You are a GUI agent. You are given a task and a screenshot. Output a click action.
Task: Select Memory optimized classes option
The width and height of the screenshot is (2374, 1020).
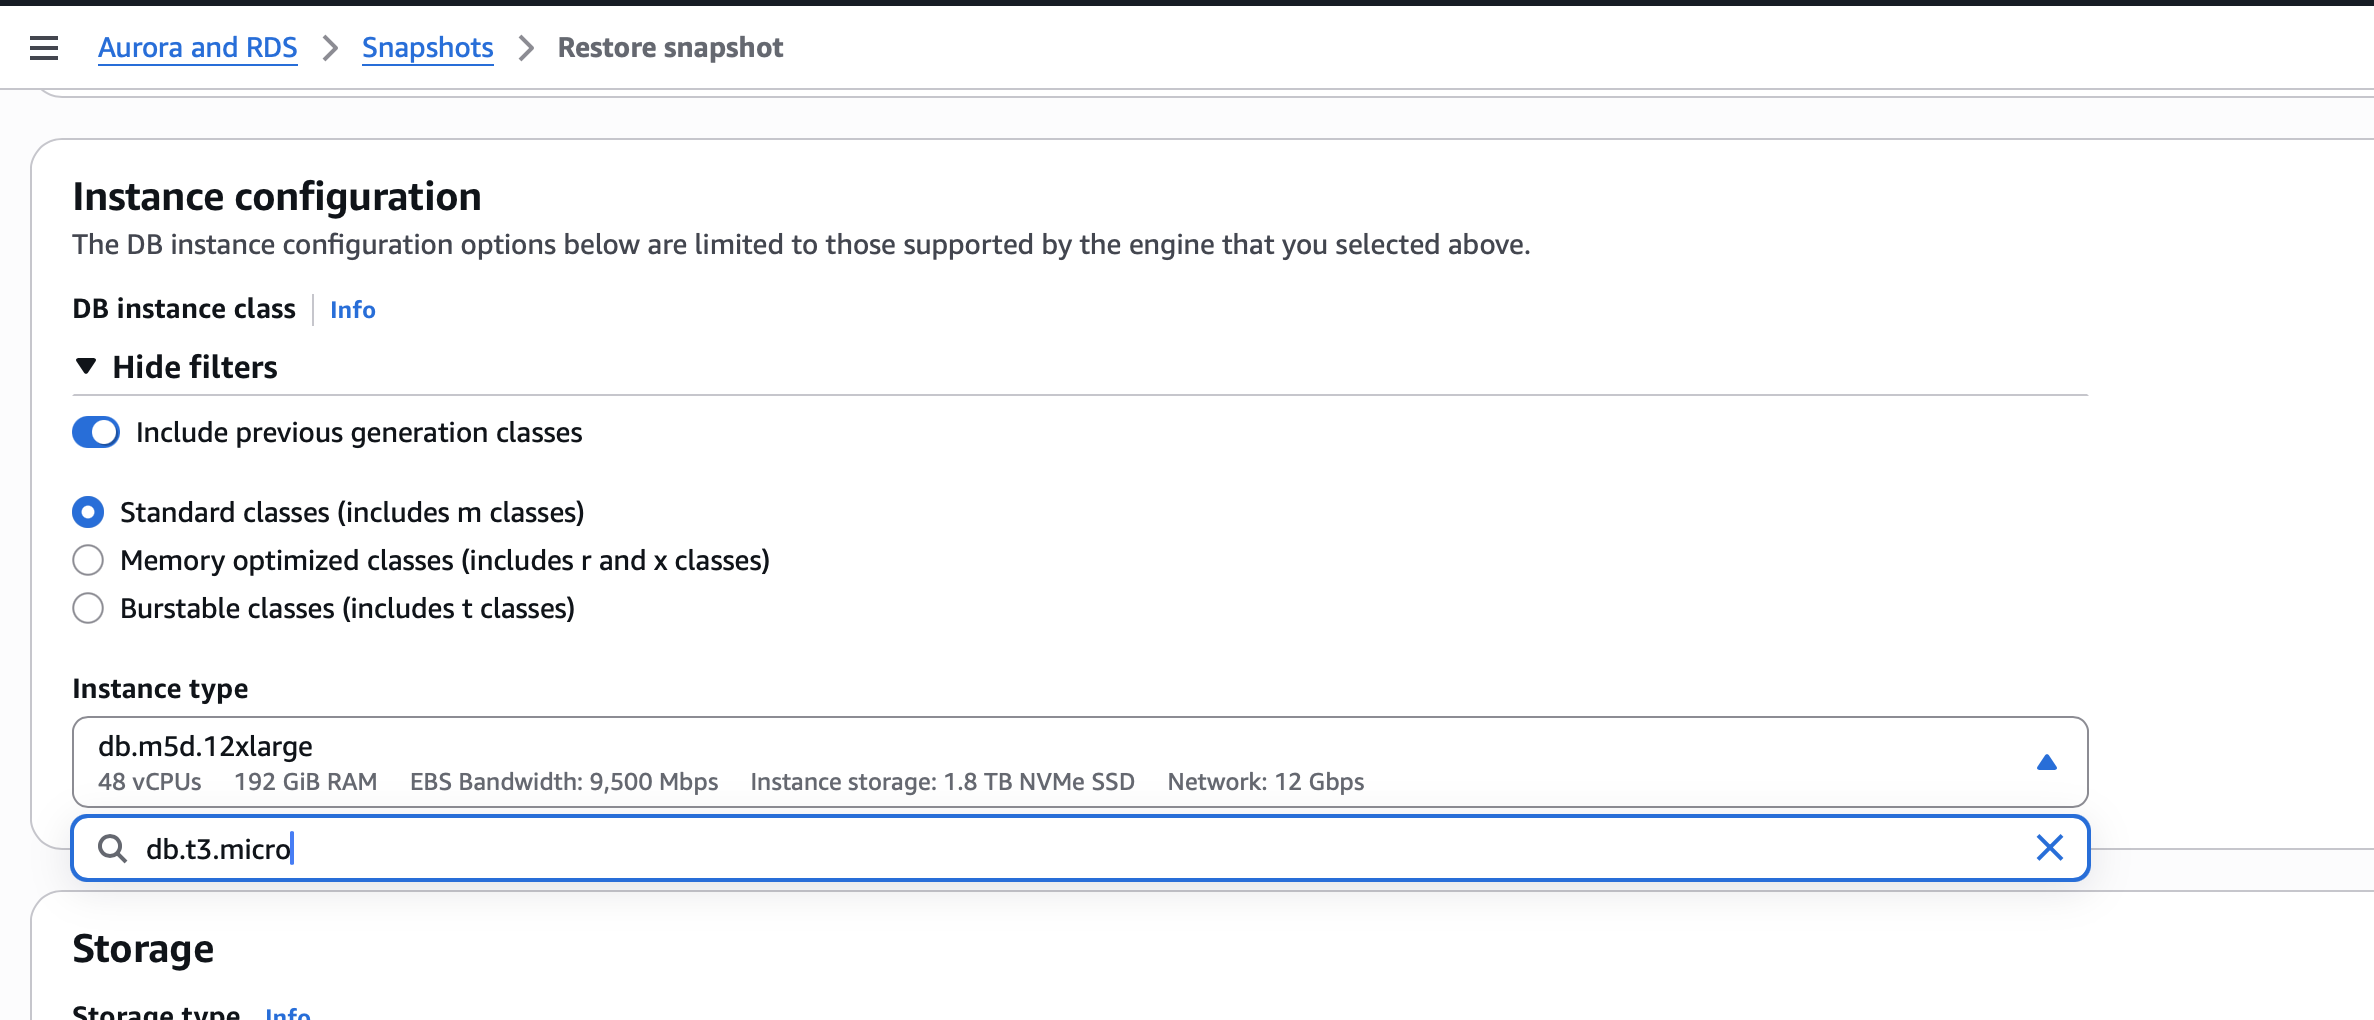point(88,560)
